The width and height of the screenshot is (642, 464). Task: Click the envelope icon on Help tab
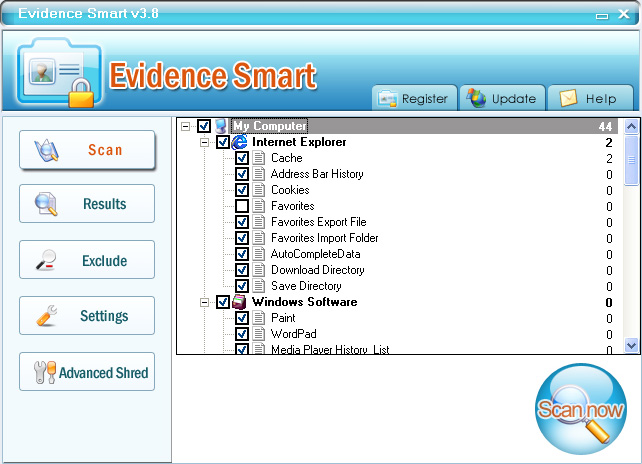click(568, 98)
